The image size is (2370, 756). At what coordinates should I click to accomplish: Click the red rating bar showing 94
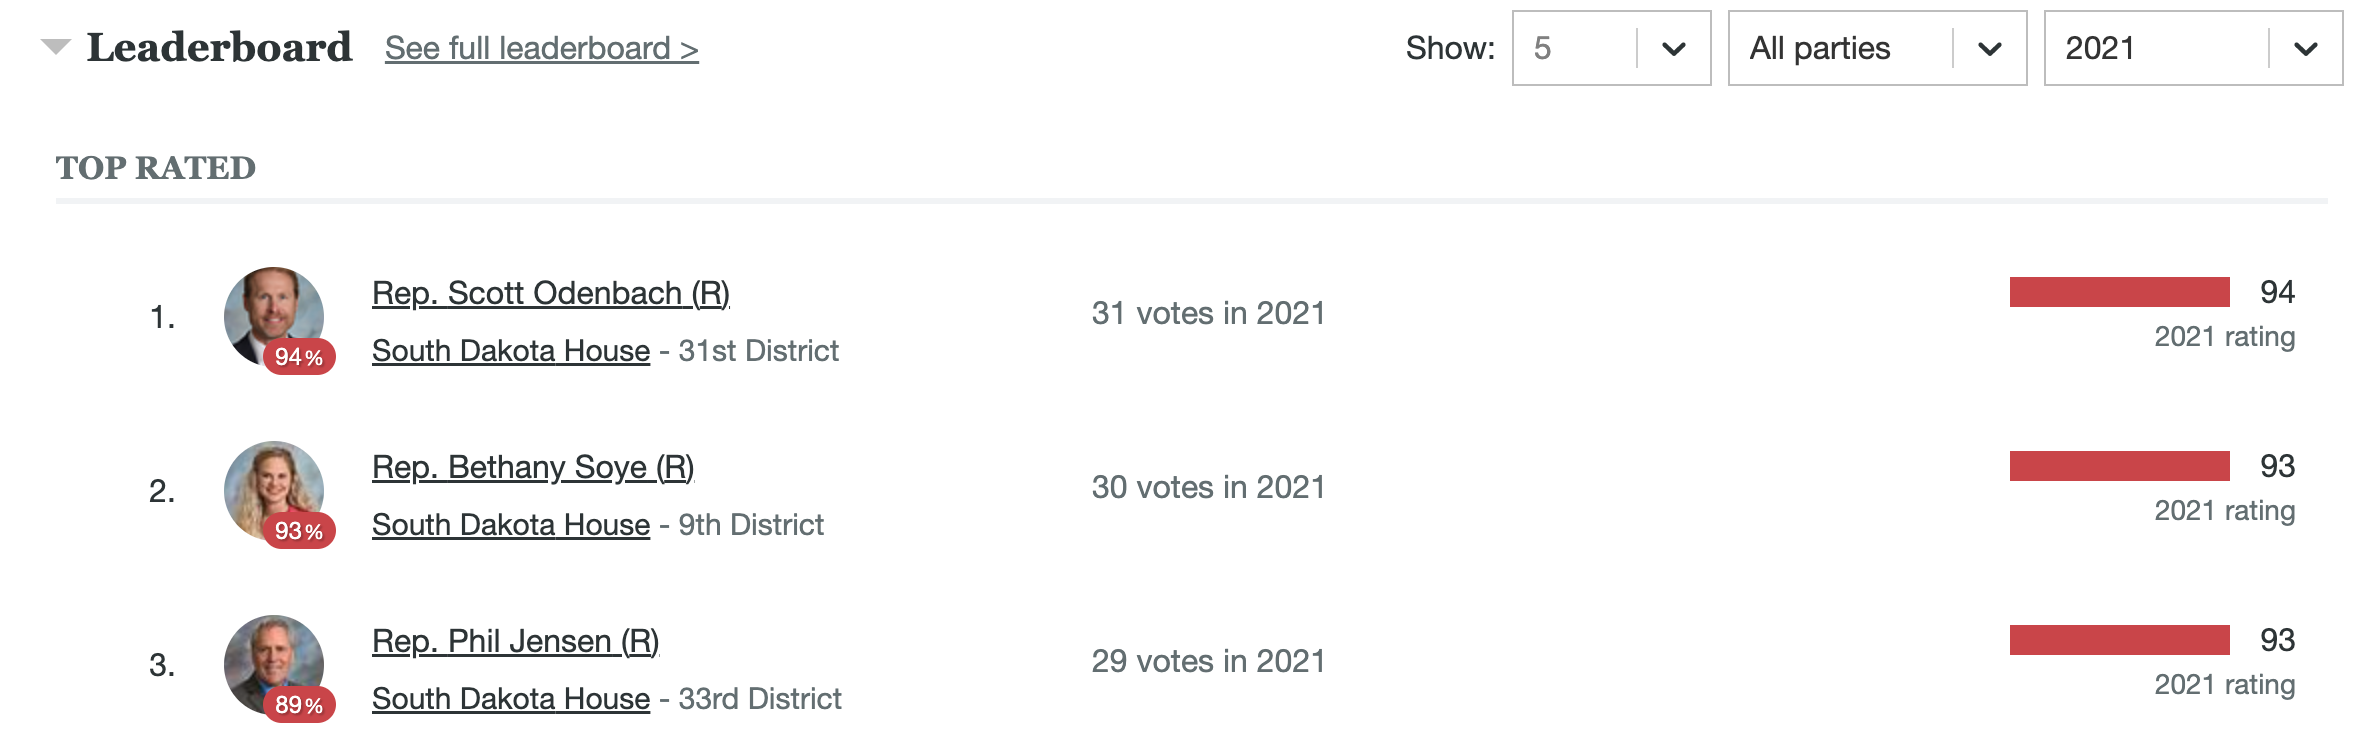pos(2120,292)
